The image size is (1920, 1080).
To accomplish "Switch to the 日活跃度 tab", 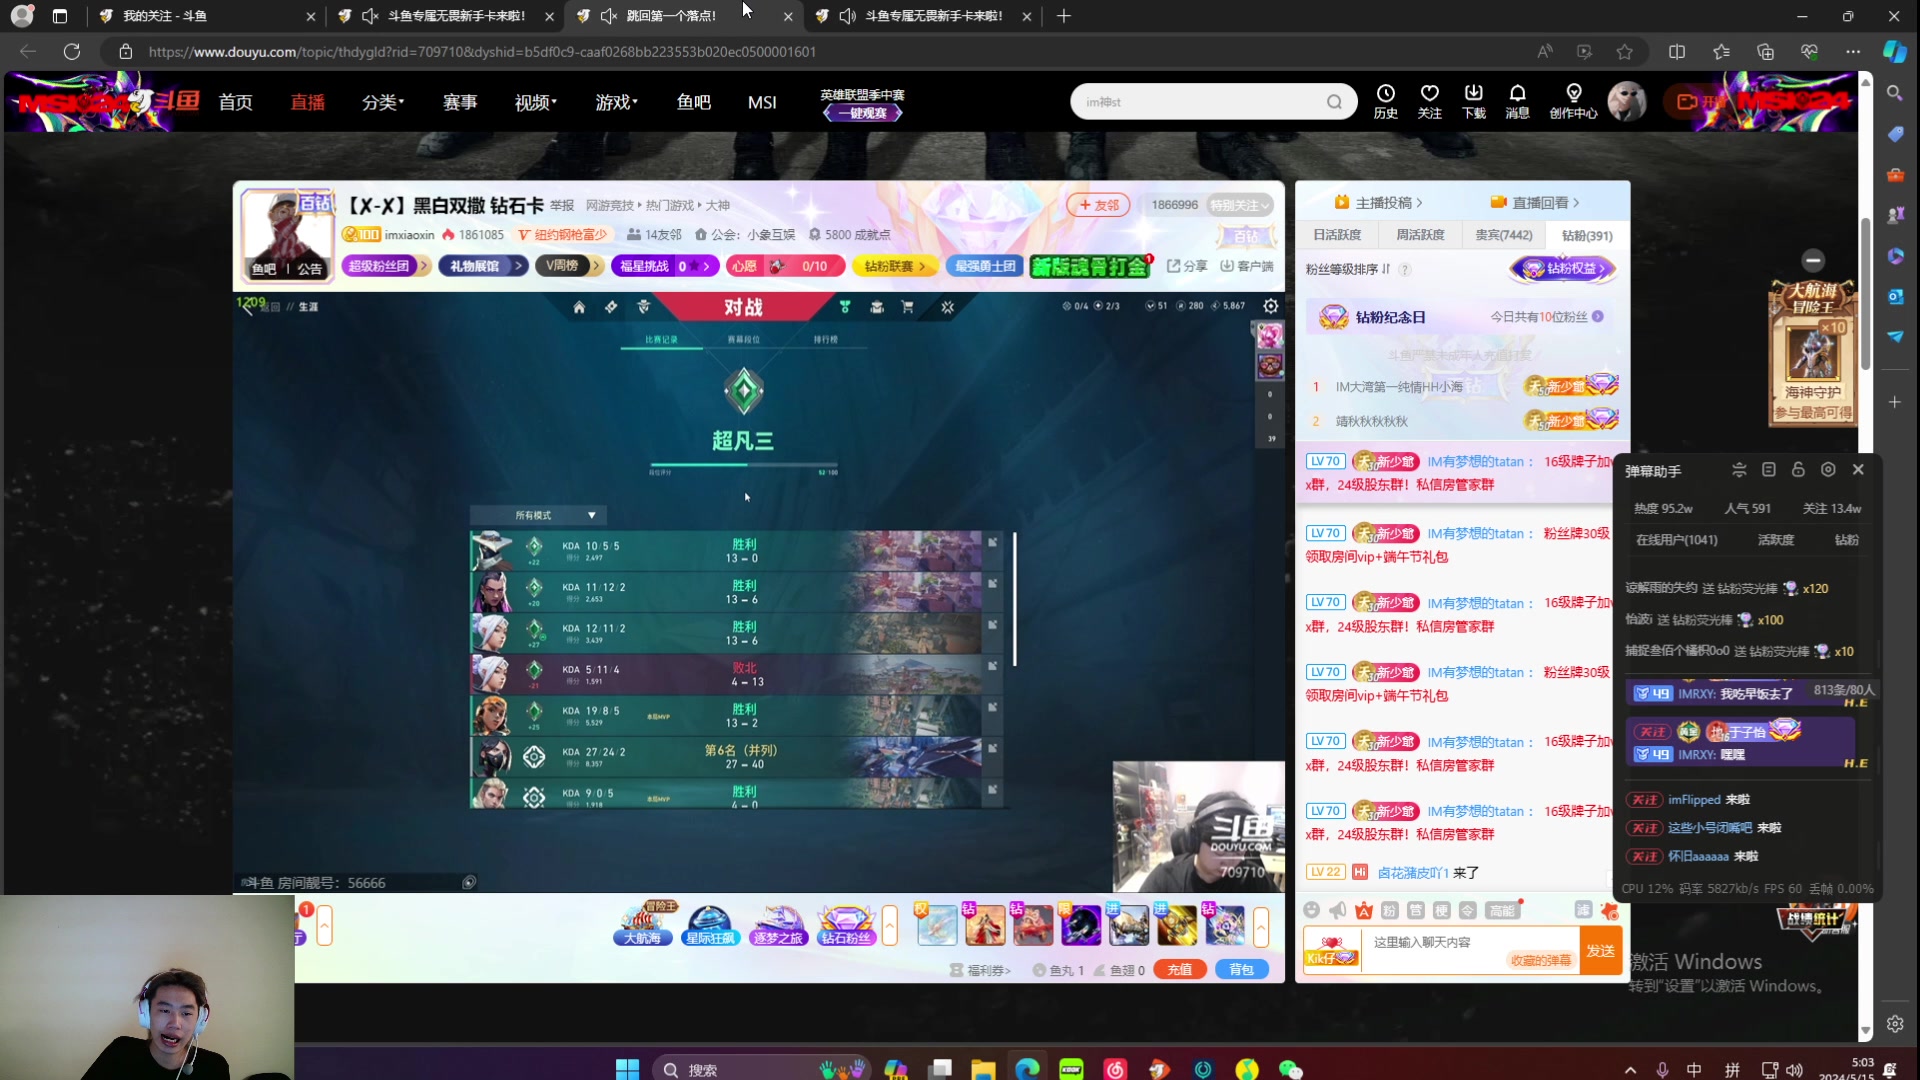I will (1337, 235).
